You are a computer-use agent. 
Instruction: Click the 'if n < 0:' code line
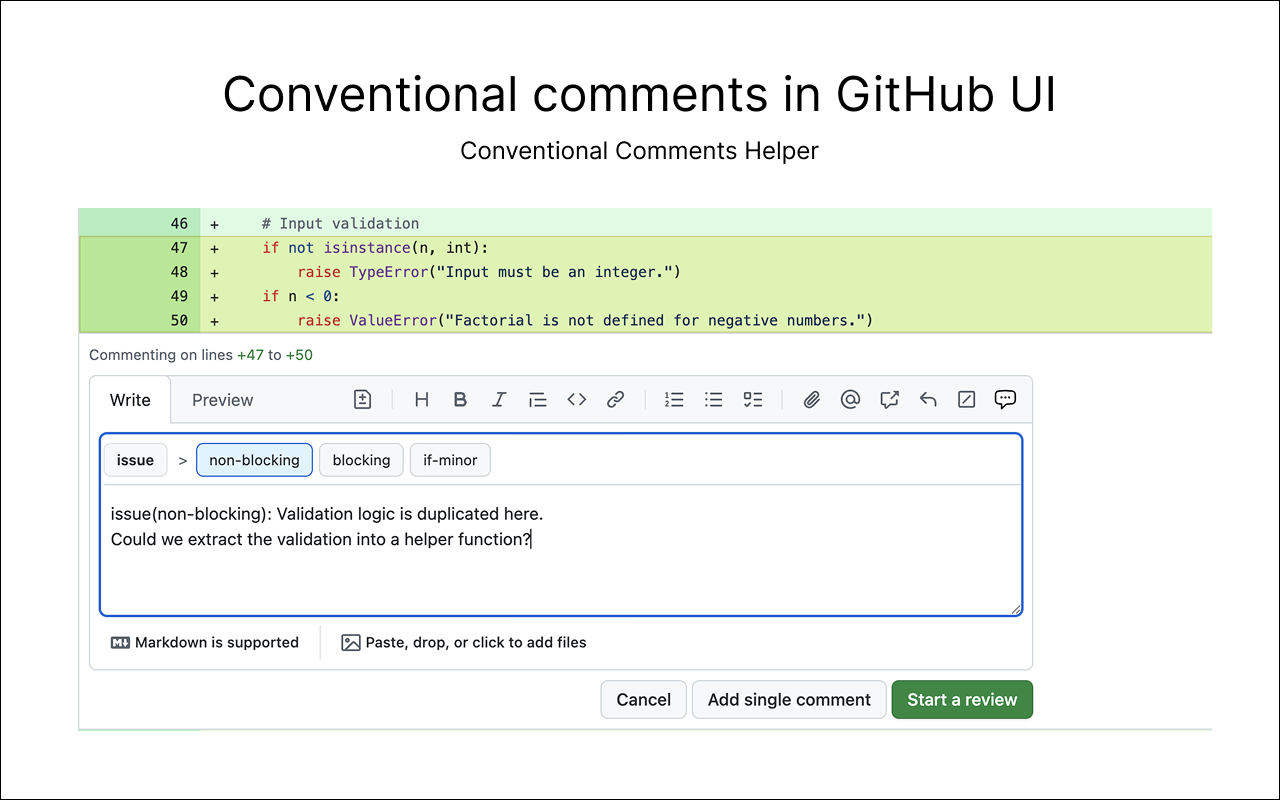300,296
